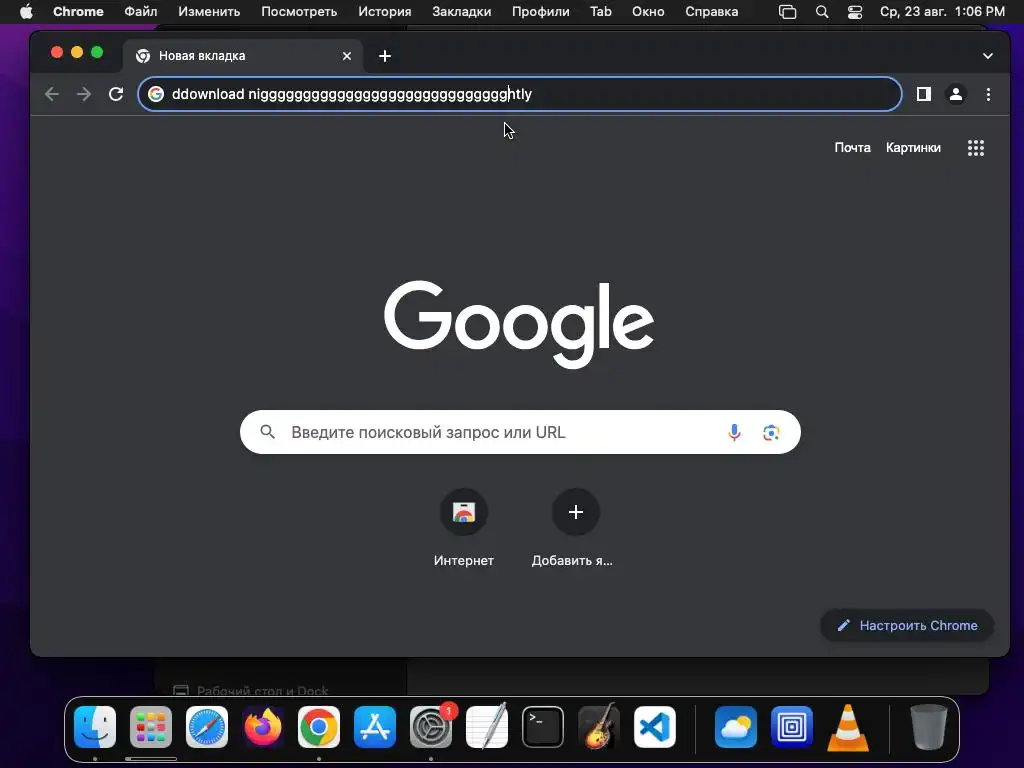The image size is (1024, 768).
Task: Open the Weather app in Dock
Action: click(736, 727)
